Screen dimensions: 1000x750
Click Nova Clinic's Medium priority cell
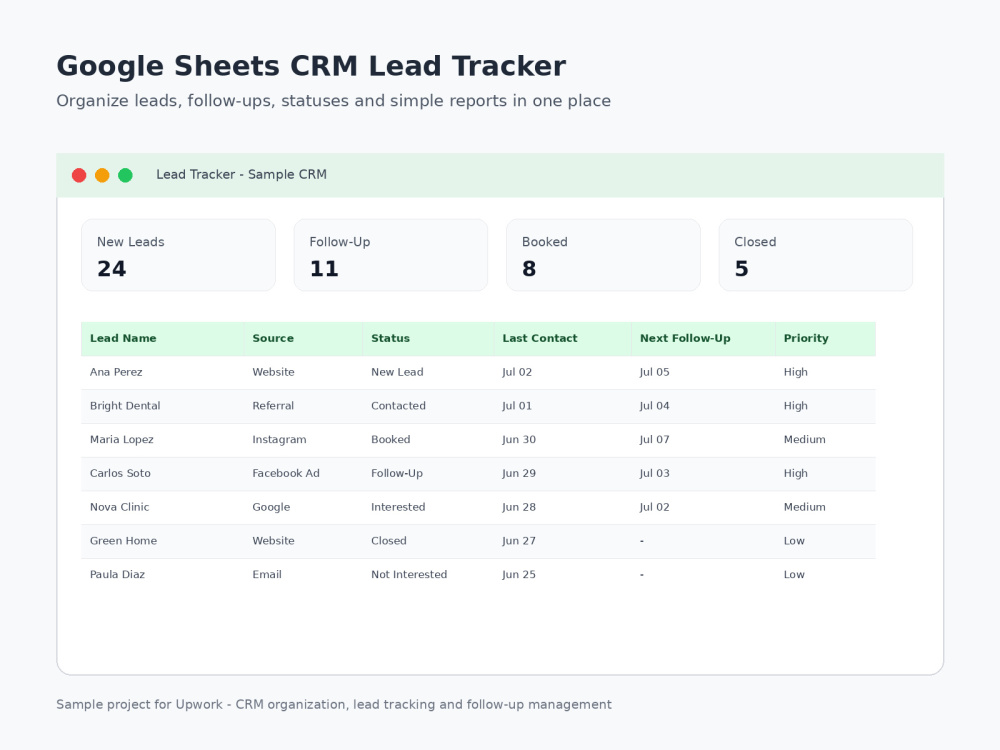(x=825, y=508)
